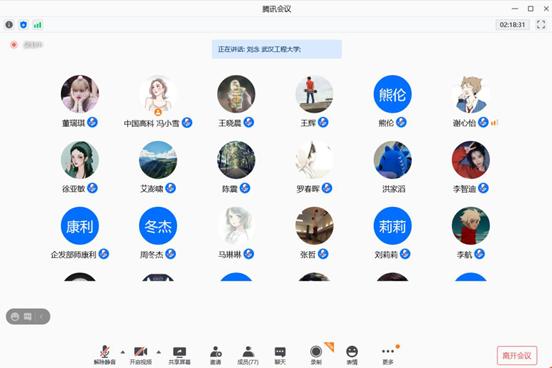Collapse the floating pill with its chevron
Image resolution: width=552 pixels, height=368 pixels.
click(x=41, y=317)
